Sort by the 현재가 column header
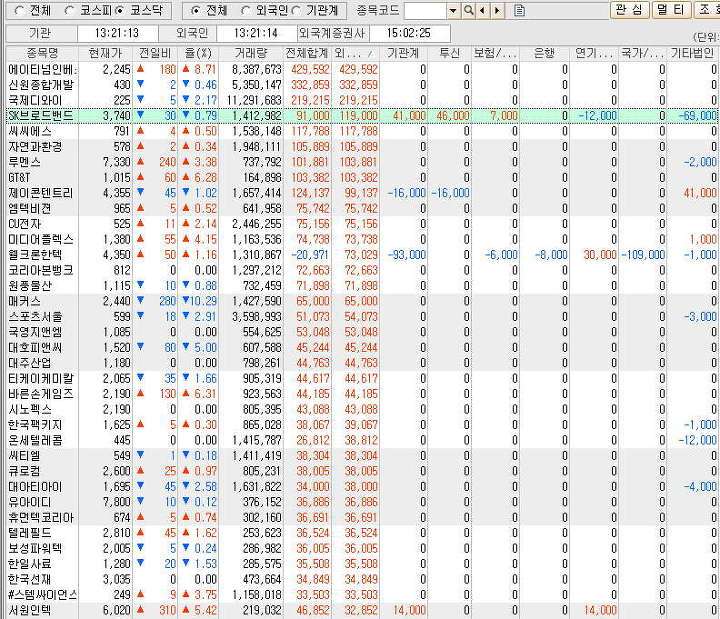 click(105, 53)
